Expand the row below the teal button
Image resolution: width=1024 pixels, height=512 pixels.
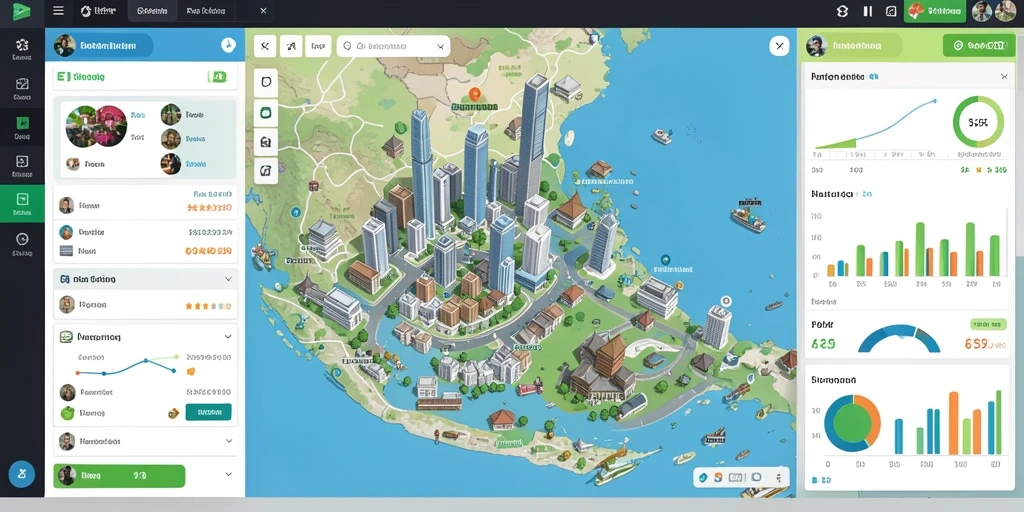click(x=229, y=441)
